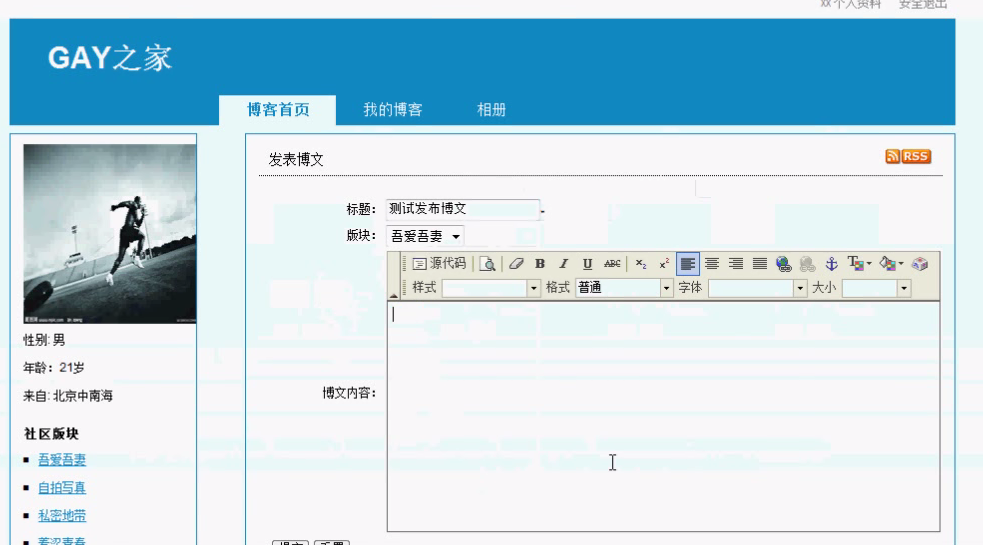The width and height of the screenshot is (983, 545).
Task: Insert an anchor
Action: 831,263
